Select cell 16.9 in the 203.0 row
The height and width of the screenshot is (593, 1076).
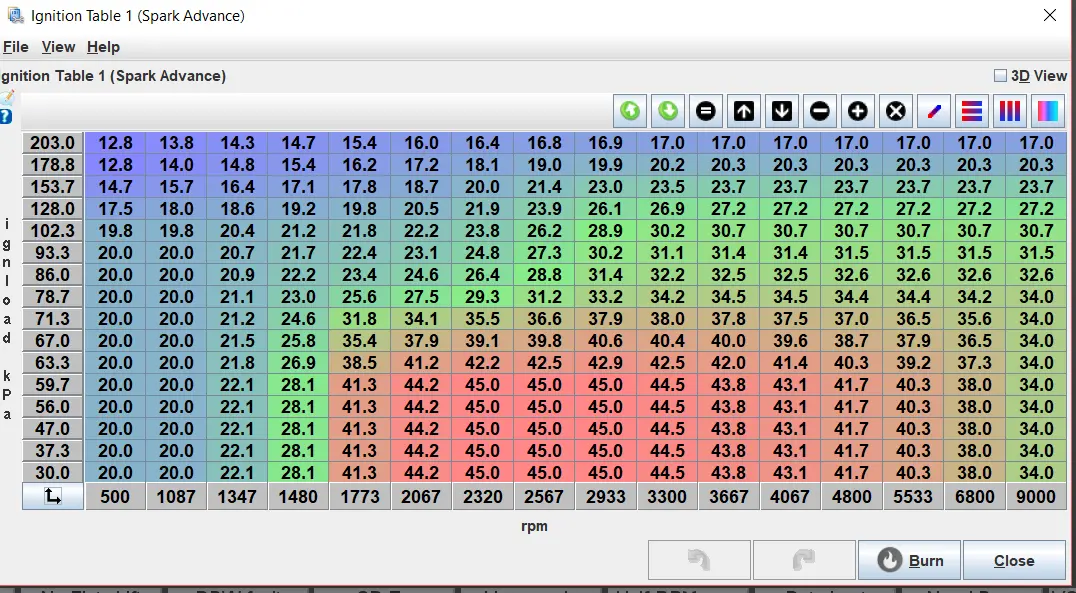tap(606, 143)
